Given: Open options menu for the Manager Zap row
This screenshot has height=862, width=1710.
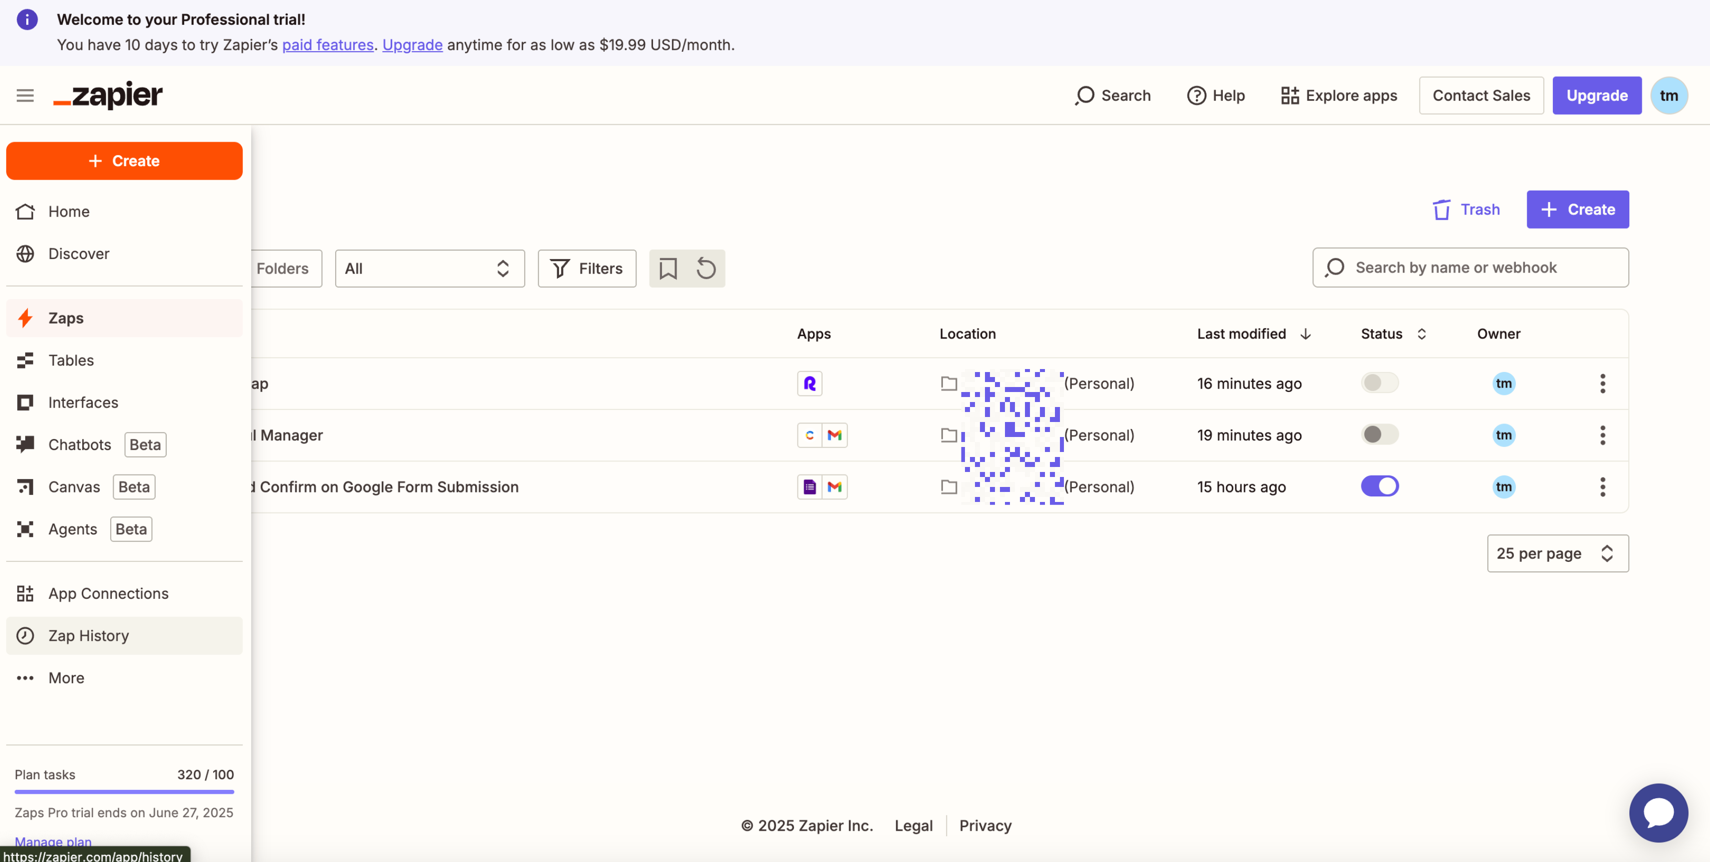Looking at the screenshot, I should (1602, 435).
